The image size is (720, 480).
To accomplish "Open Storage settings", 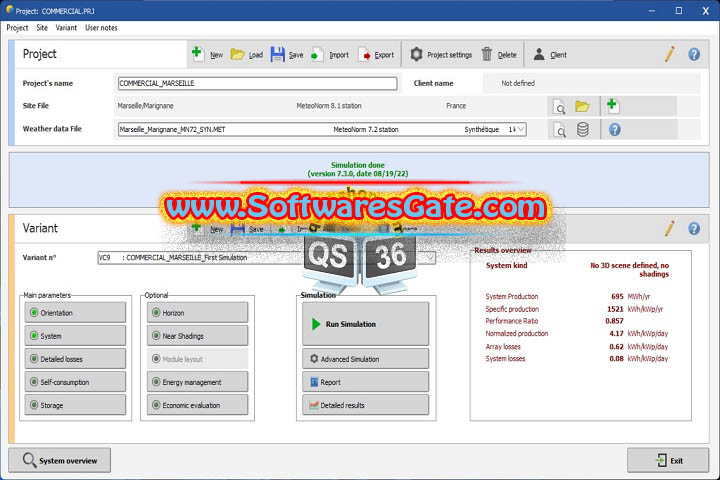I will coord(75,405).
